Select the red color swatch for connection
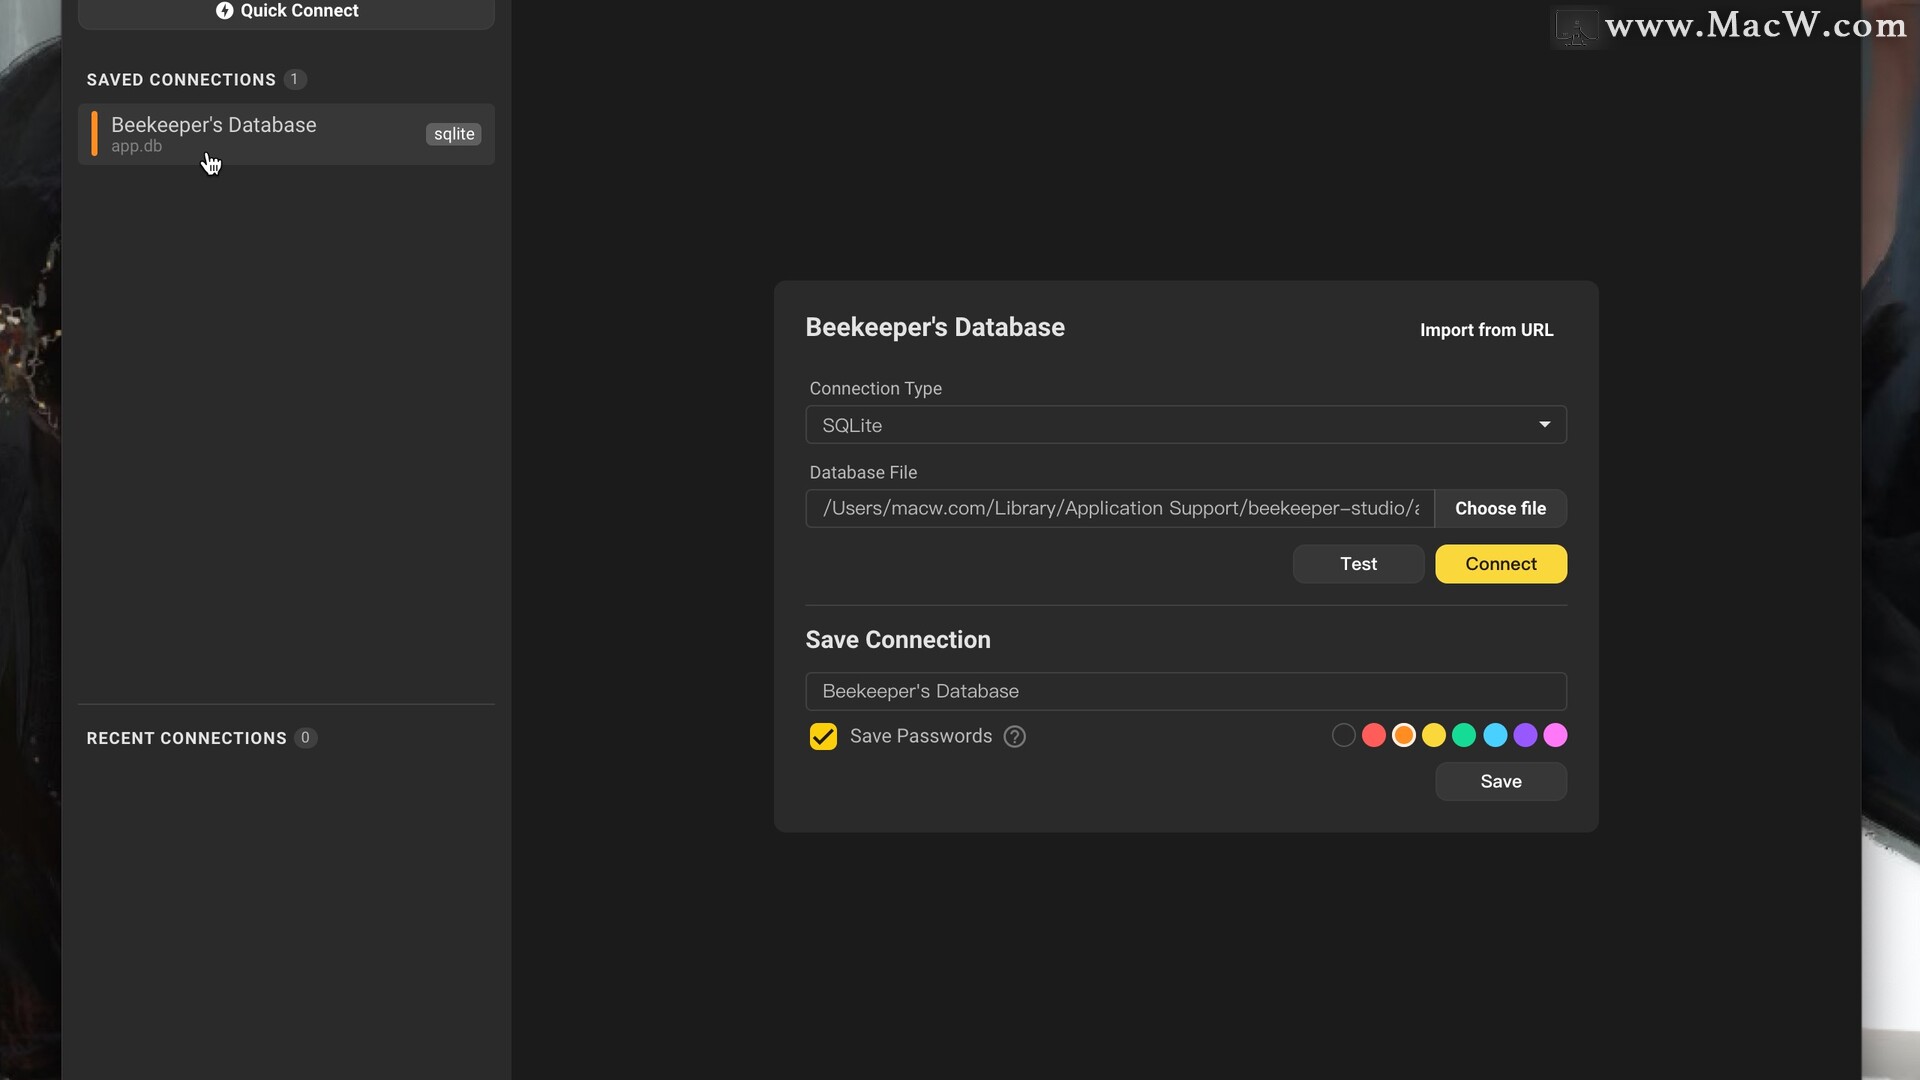Viewport: 1920px width, 1080px height. pyautogui.click(x=1373, y=735)
